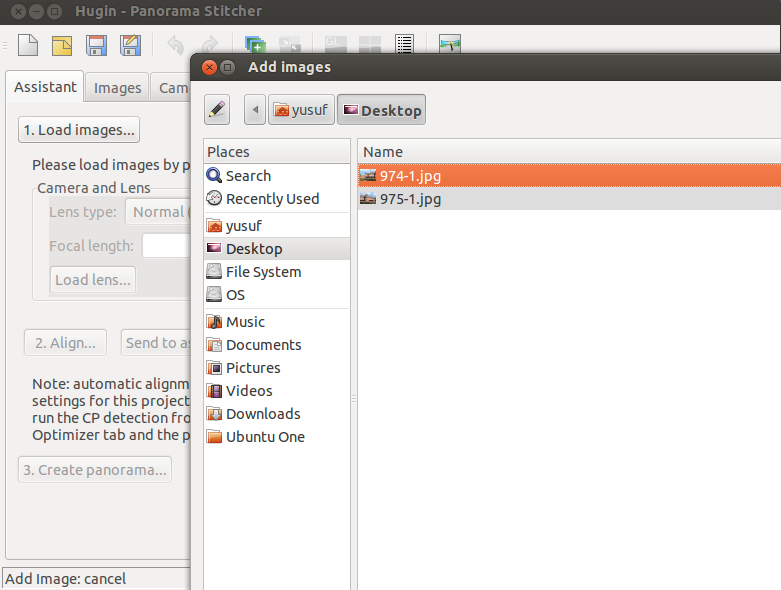This screenshot has height=590, width=781.
Task: Open Ubuntu One folder in Places
Action: 277,437
